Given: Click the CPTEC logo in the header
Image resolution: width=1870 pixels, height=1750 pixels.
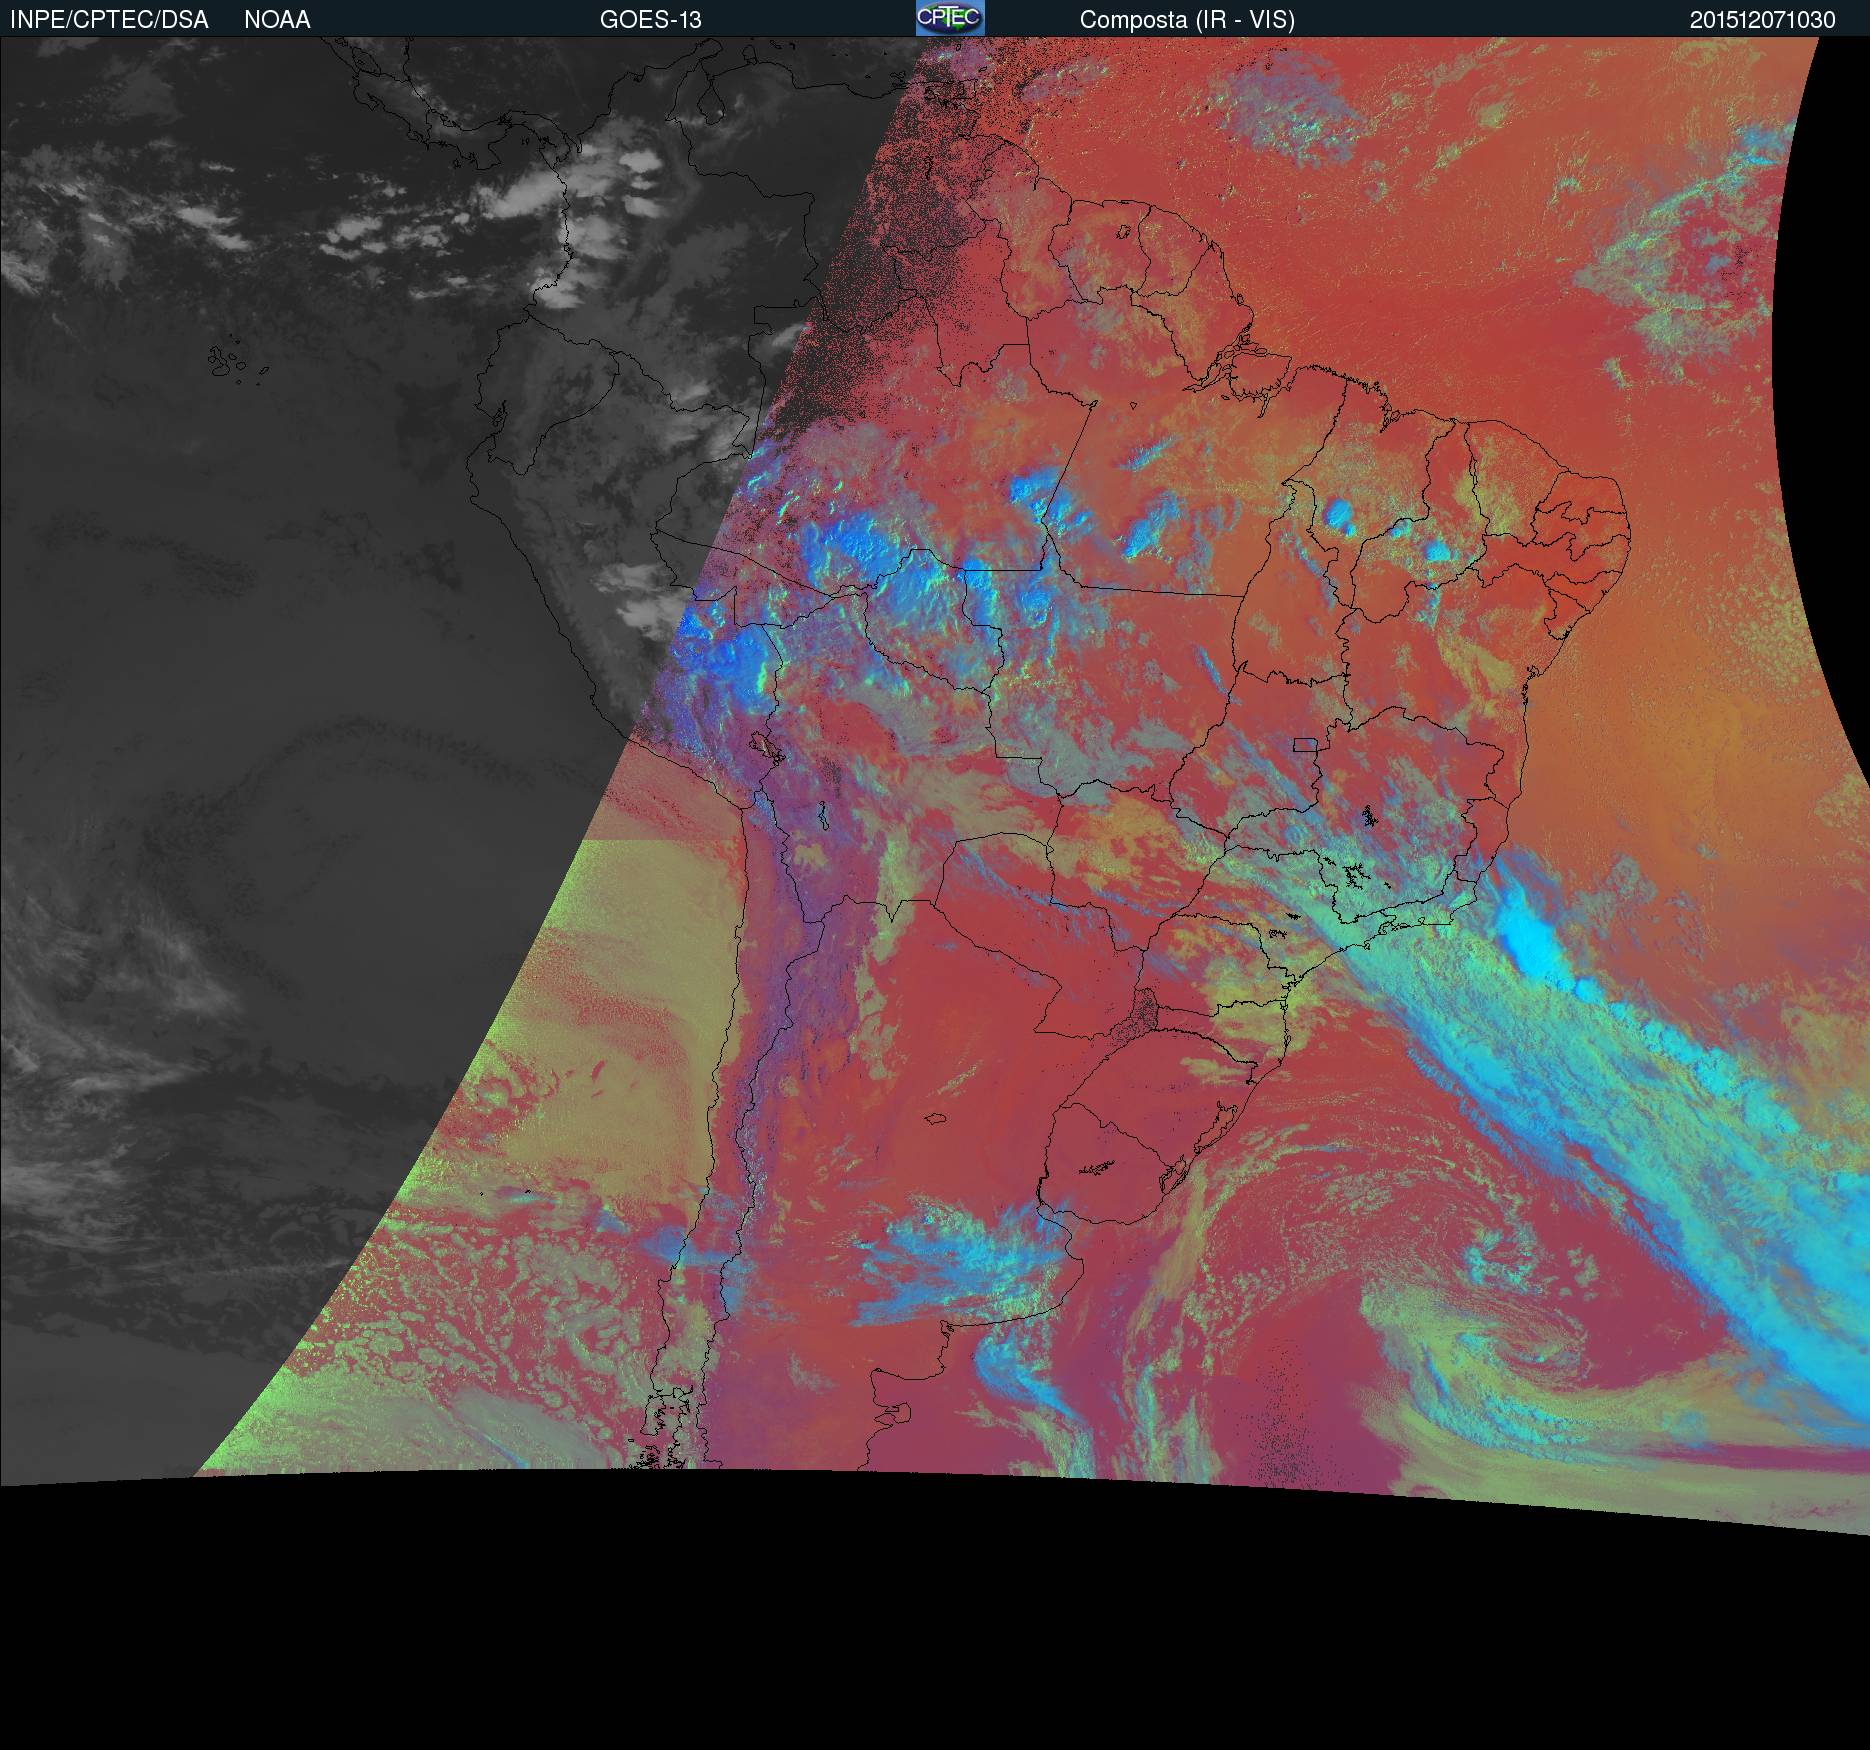Looking at the screenshot, I should (949, 18).
